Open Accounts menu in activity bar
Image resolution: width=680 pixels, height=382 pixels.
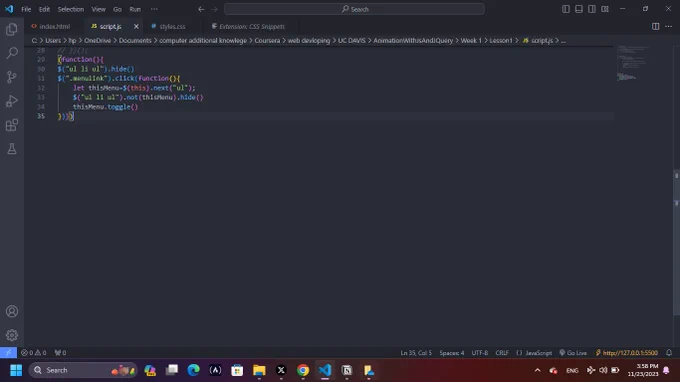(x=12, y=311)
